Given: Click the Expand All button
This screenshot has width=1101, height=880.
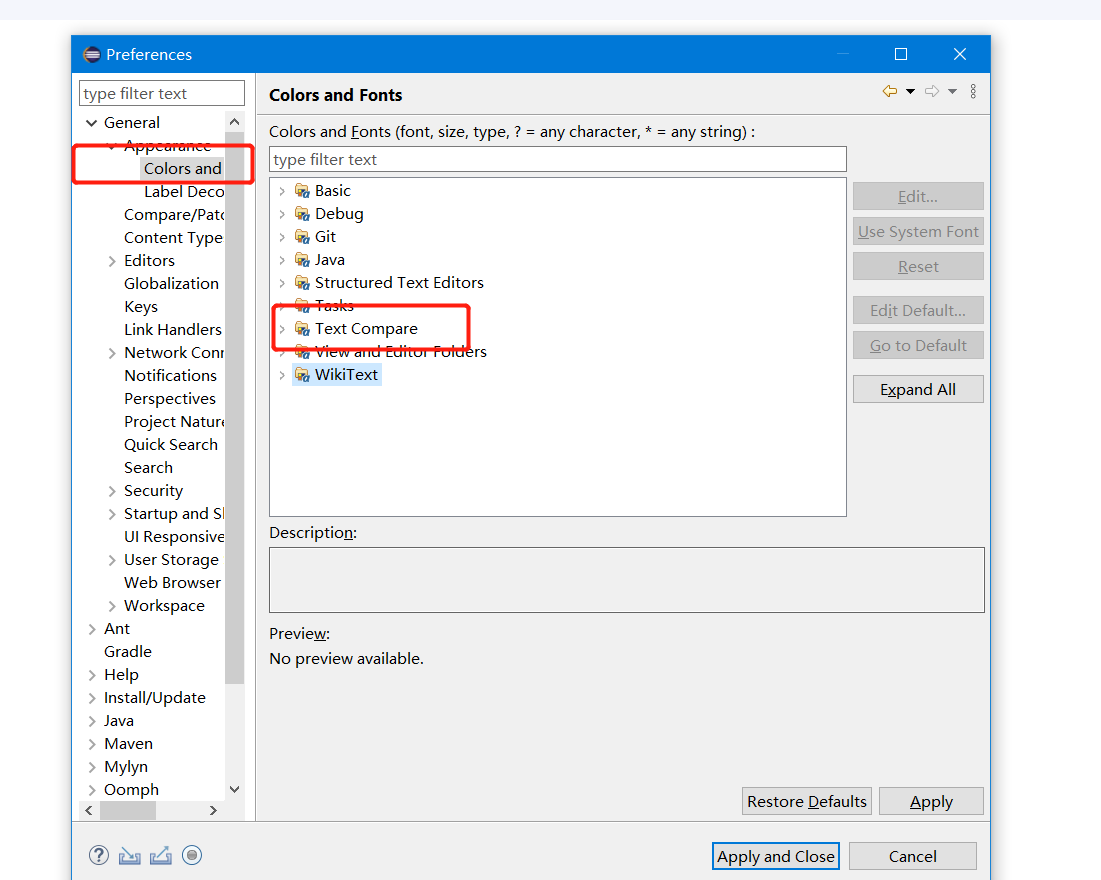Looking at the screenshot, I should tap(918, 390).
